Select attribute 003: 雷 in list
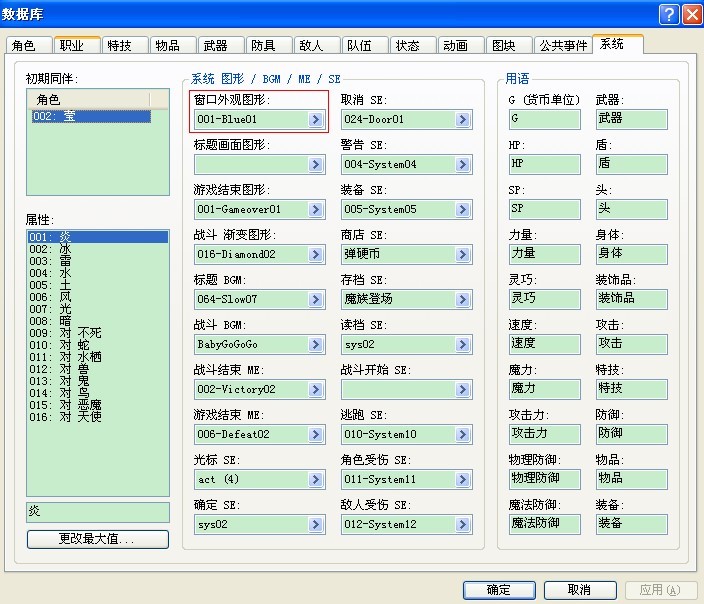The width and height of the screenshot is (704, 604). point(98,261)
